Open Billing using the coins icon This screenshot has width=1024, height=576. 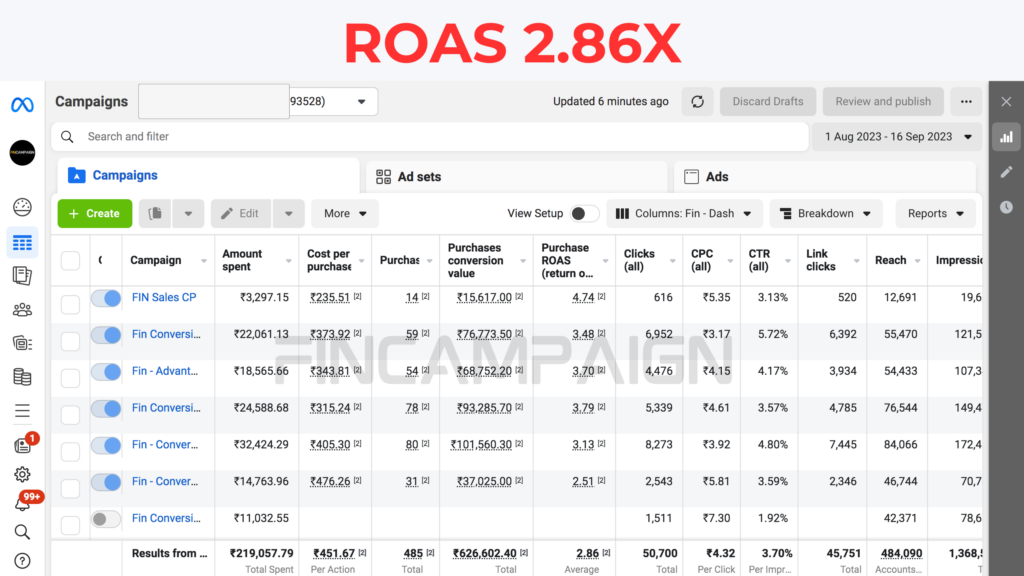[22, 376]
